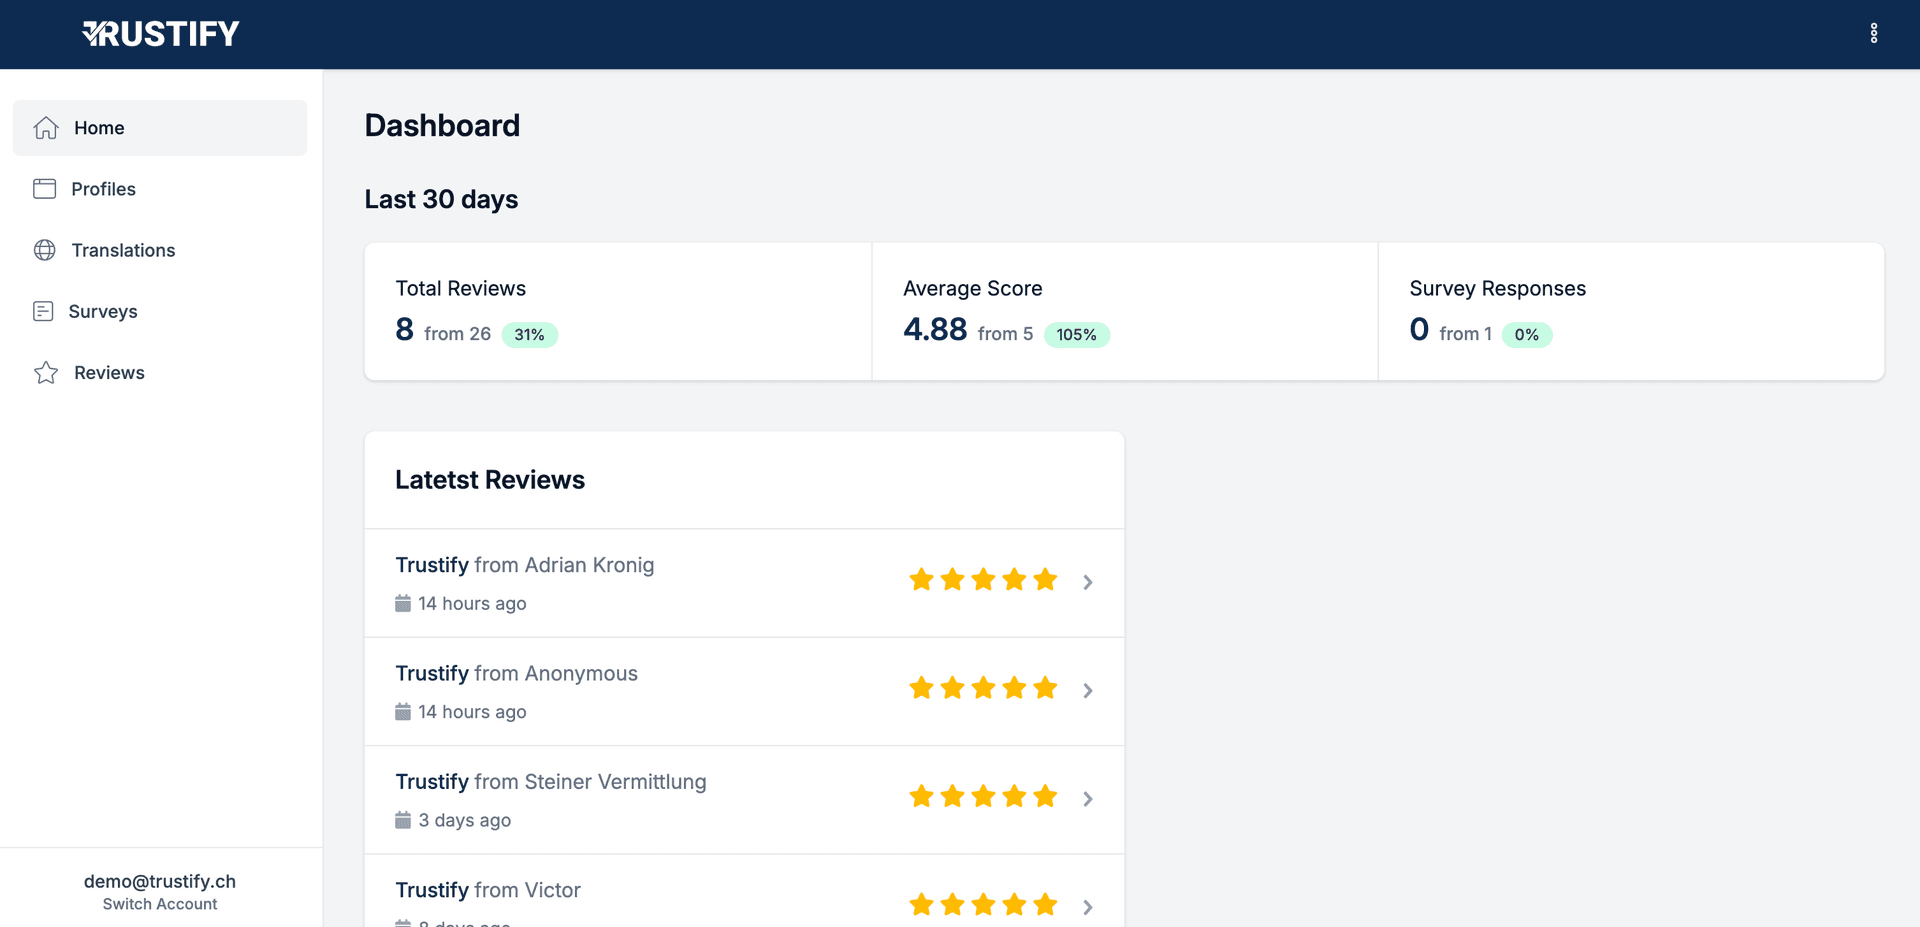Viewport: 1920px width, 927px height.
Task: Click the 105% badge next to Average Score
Action: 1077,334
